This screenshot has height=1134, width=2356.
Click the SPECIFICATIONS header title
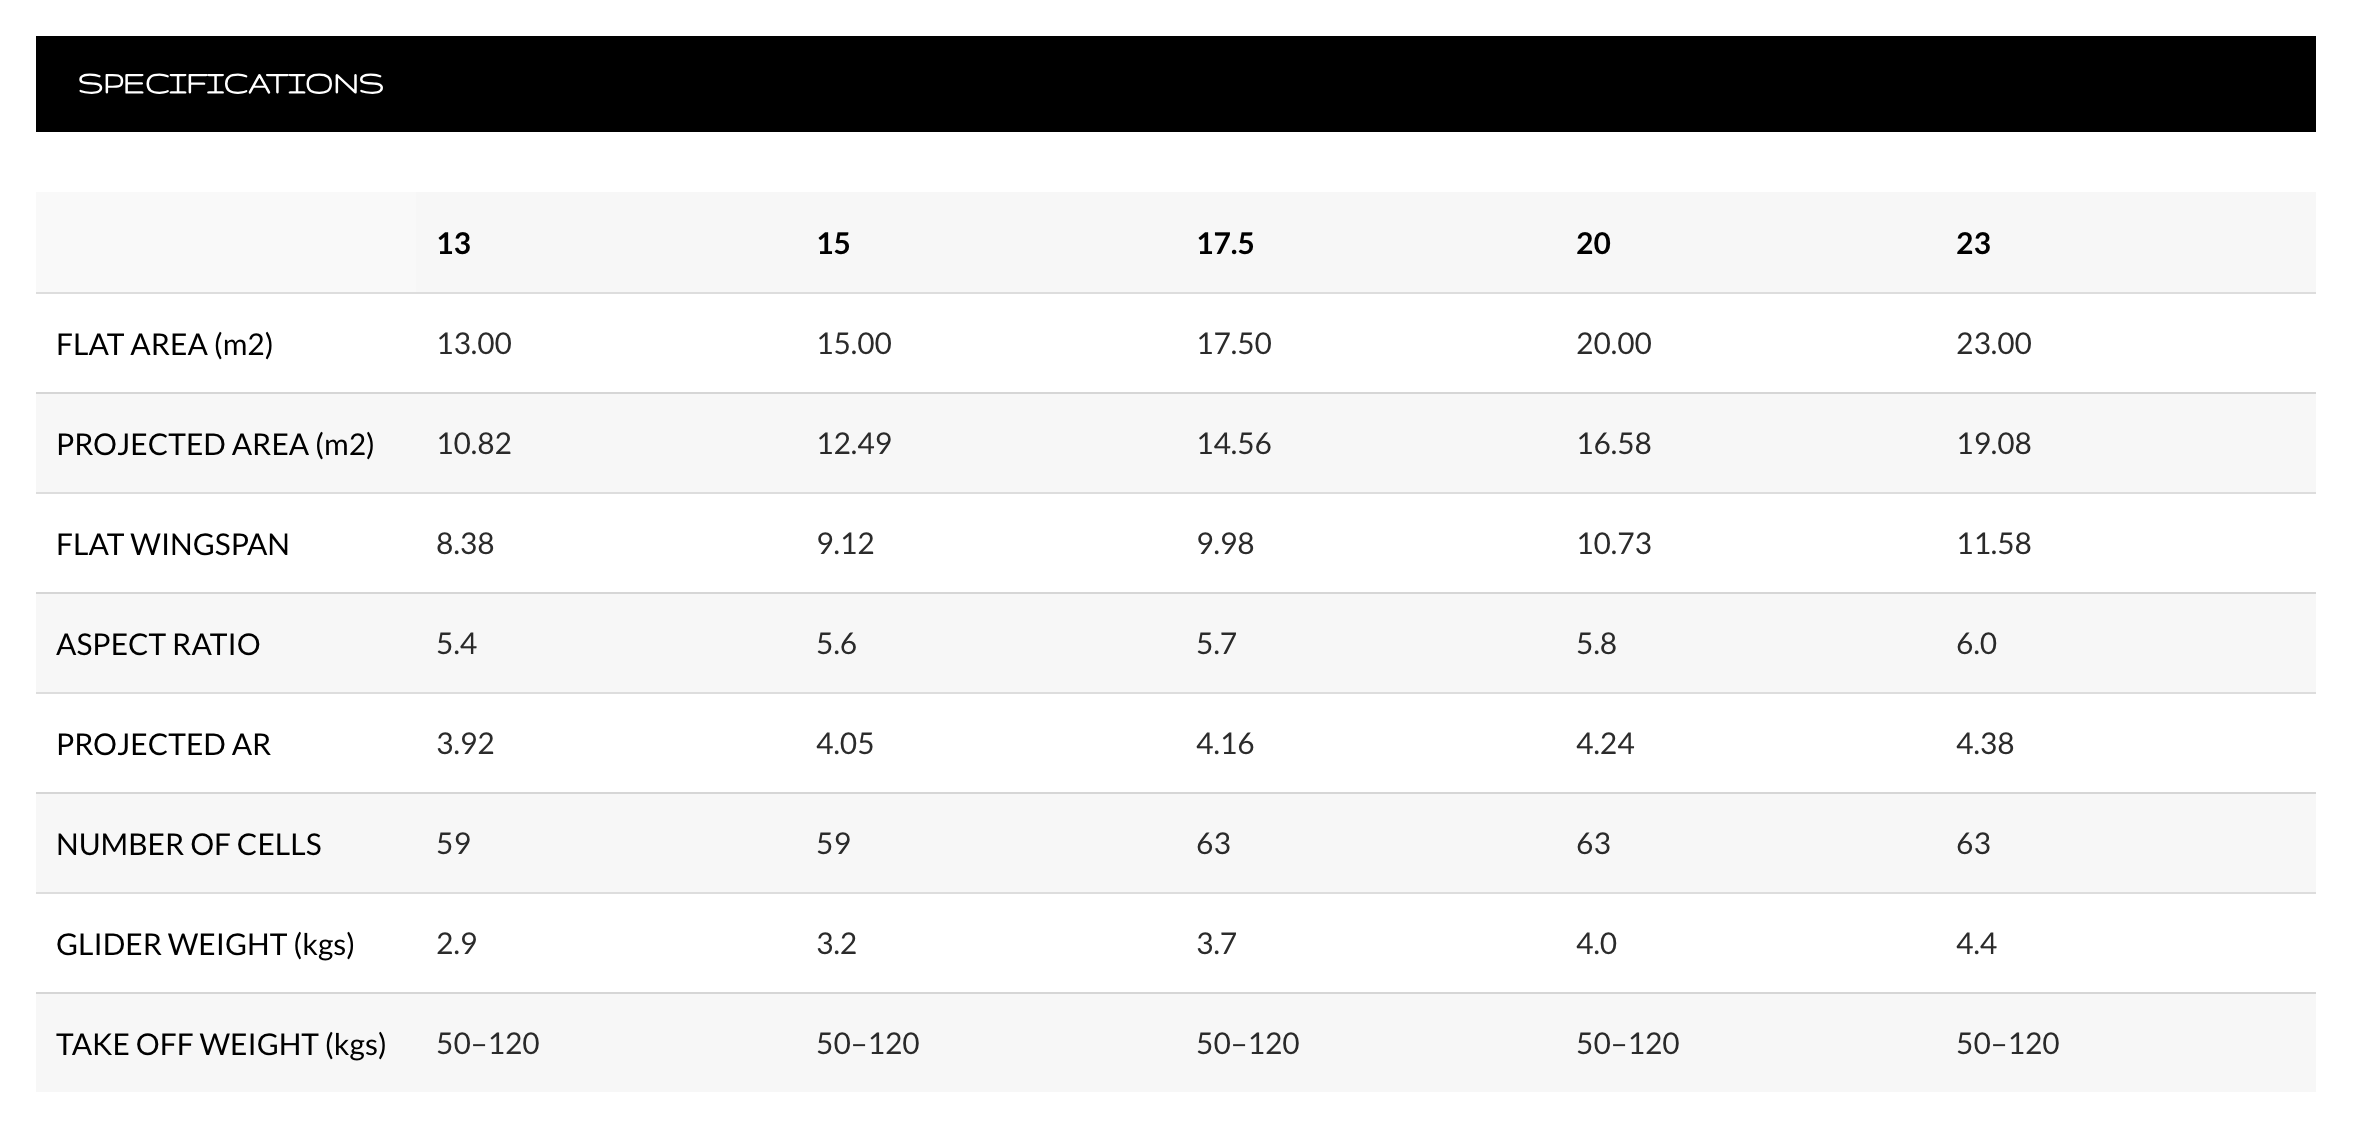[x=230, y=84]
